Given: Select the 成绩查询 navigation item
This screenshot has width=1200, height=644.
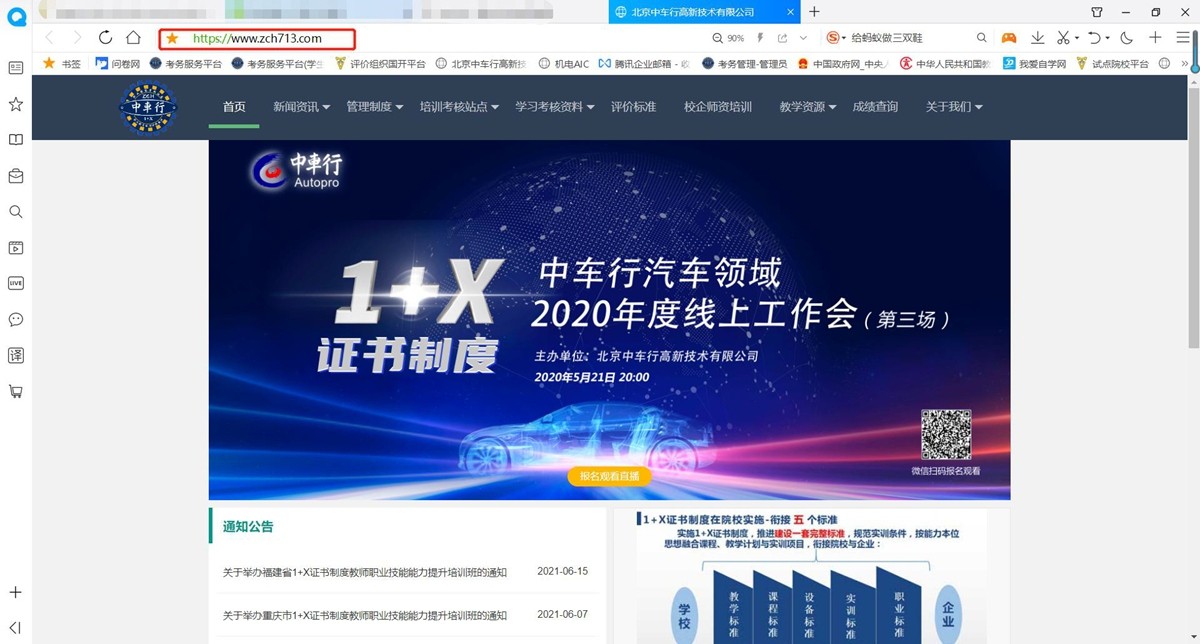Looking at the screenshot, I should (875, 107).
